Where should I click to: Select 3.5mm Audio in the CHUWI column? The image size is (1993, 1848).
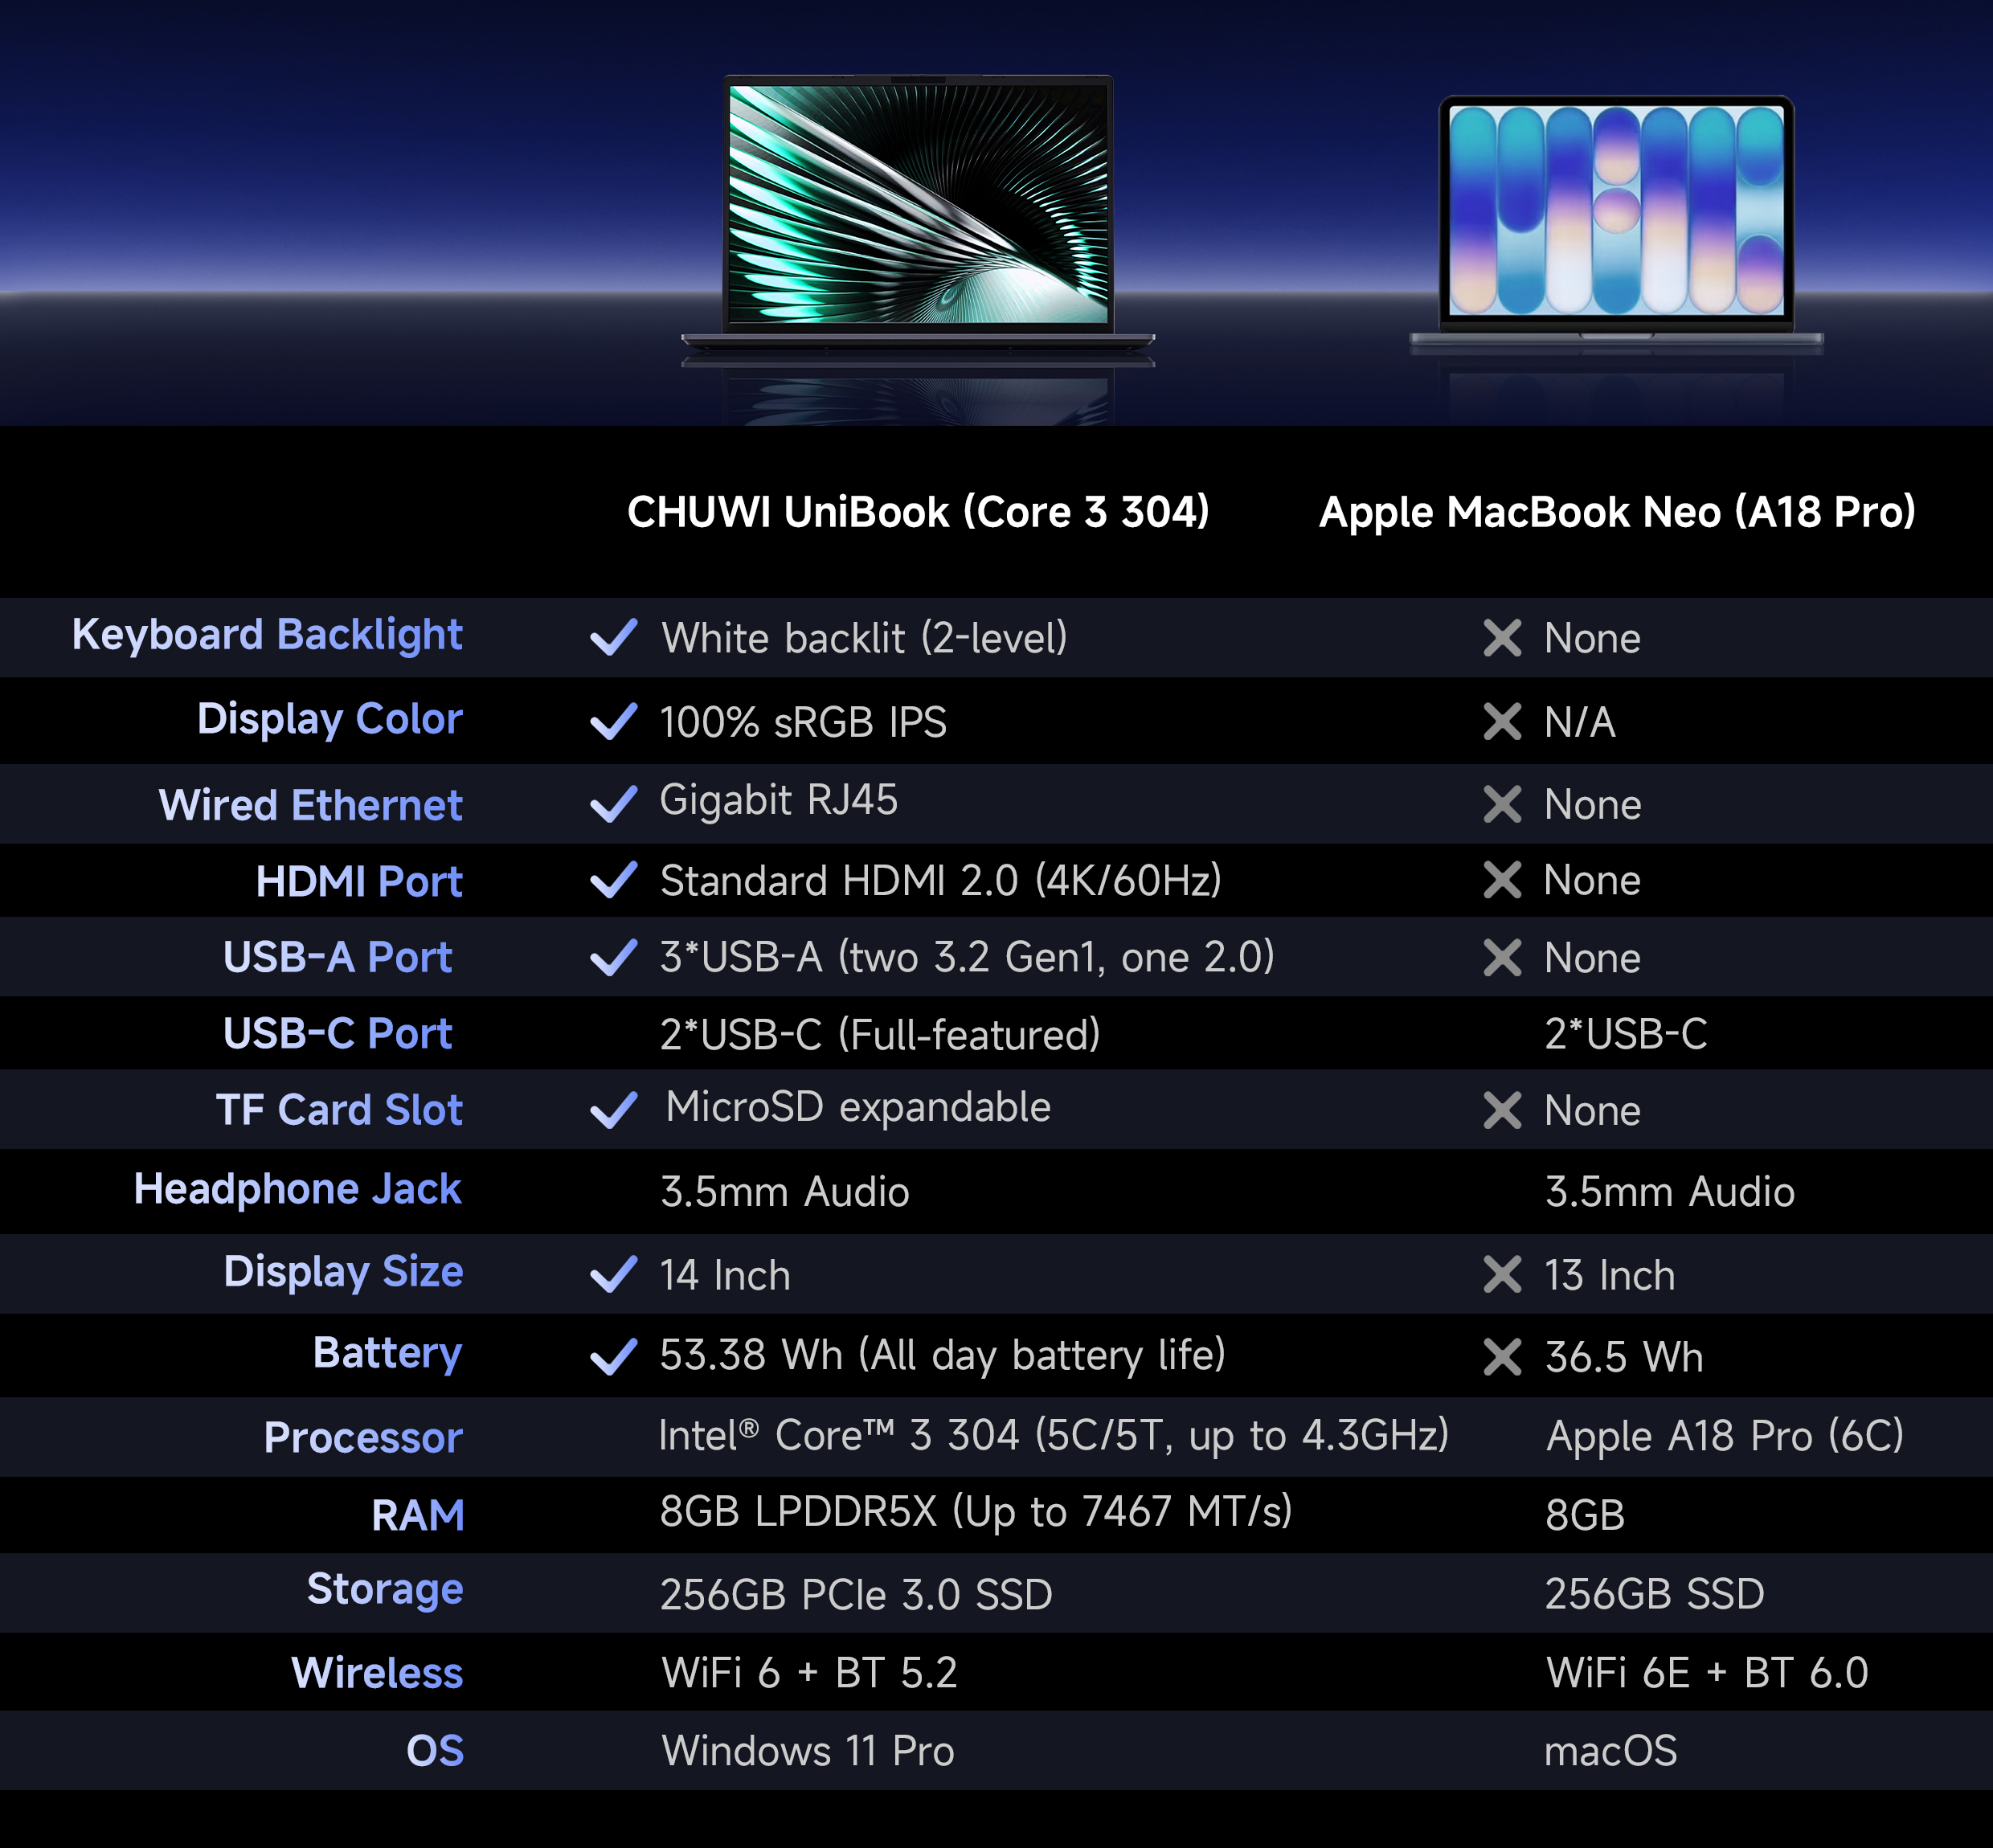785,1192
